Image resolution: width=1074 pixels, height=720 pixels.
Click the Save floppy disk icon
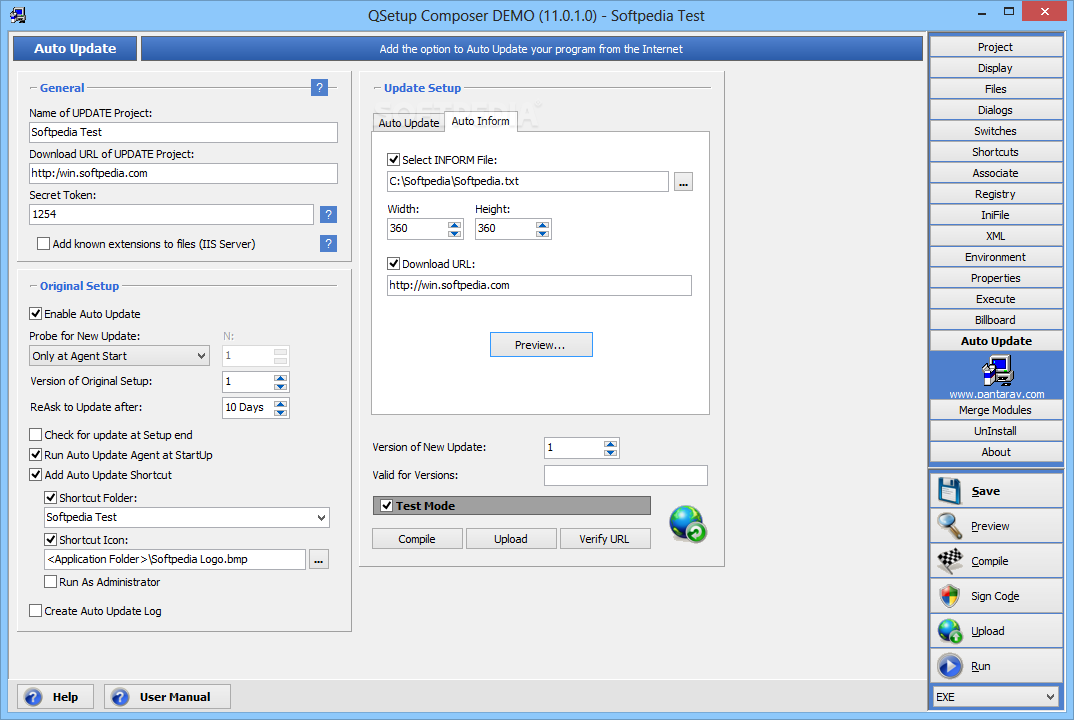click(x=949, y=491)
